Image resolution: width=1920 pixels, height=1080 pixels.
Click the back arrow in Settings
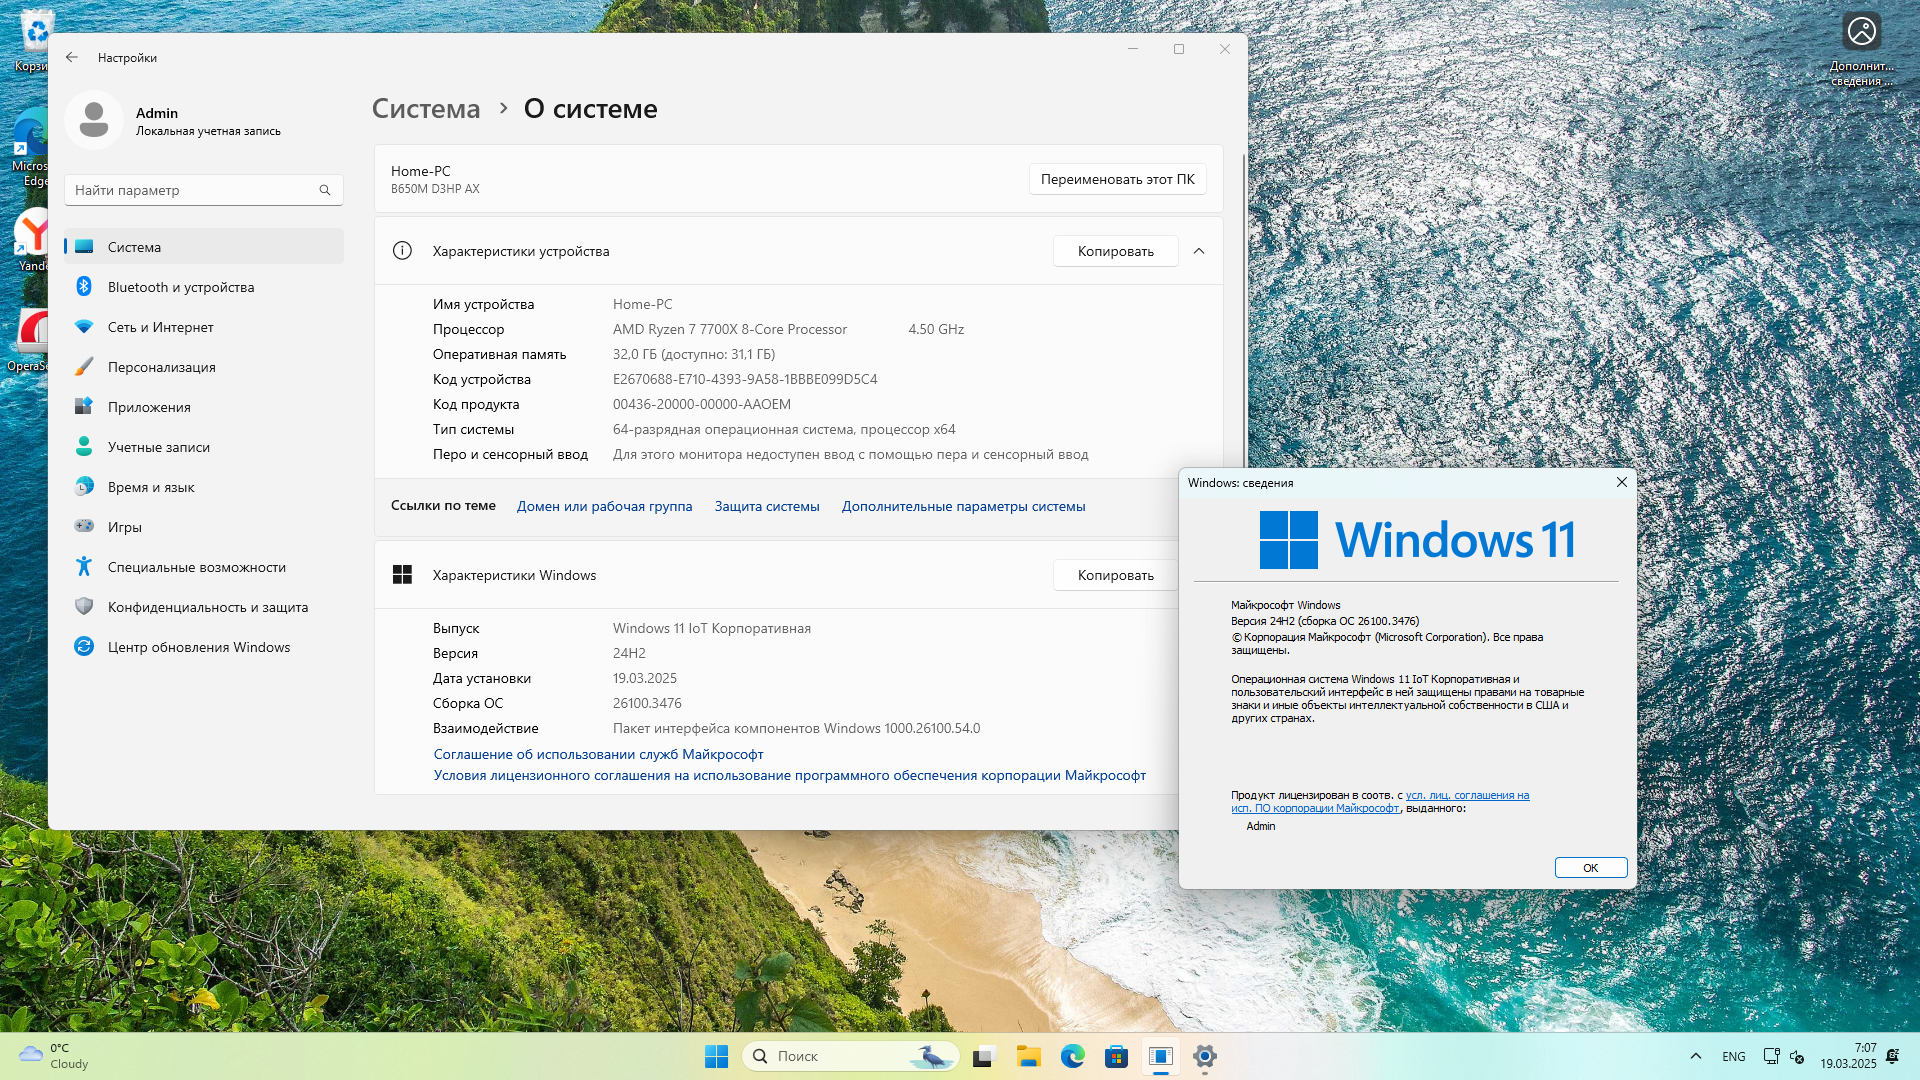(72, 58)
